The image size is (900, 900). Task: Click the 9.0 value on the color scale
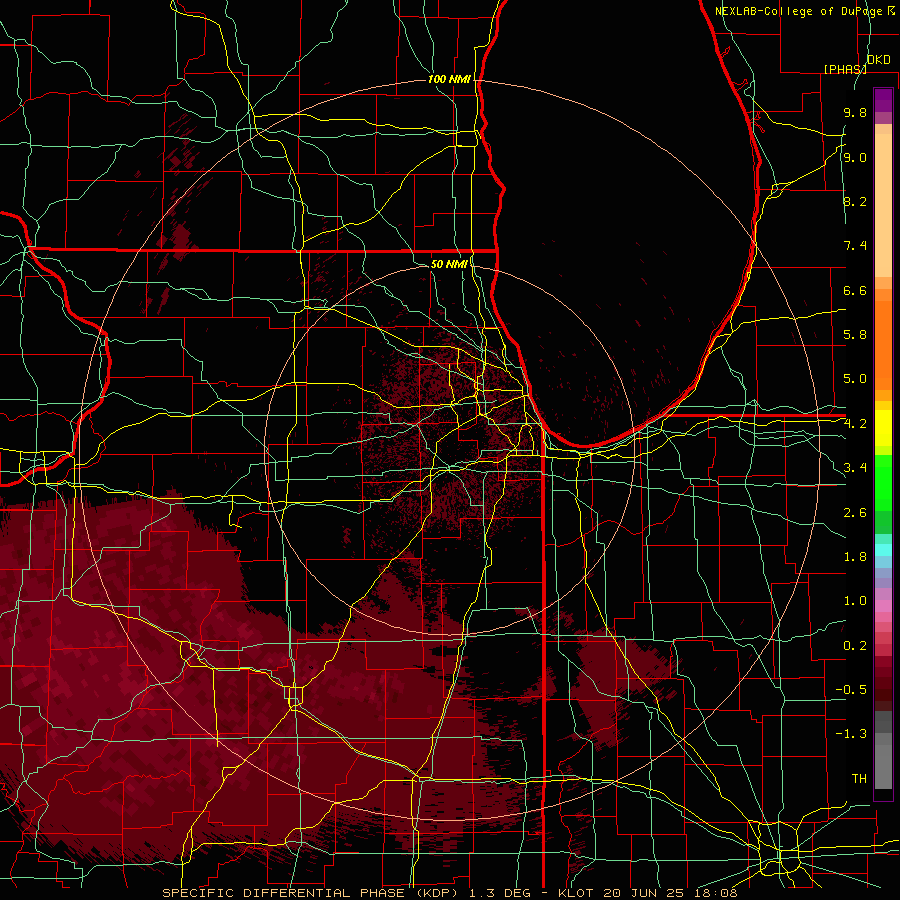pyautogui.click(x=855, y=157)
